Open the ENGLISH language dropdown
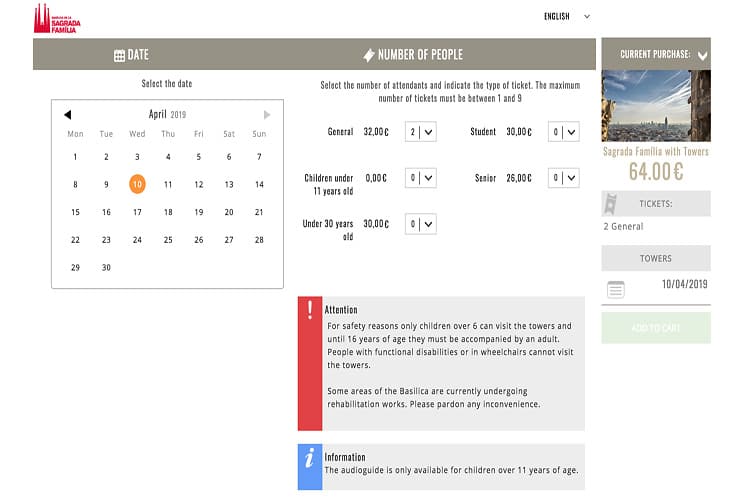 (567, 17)
